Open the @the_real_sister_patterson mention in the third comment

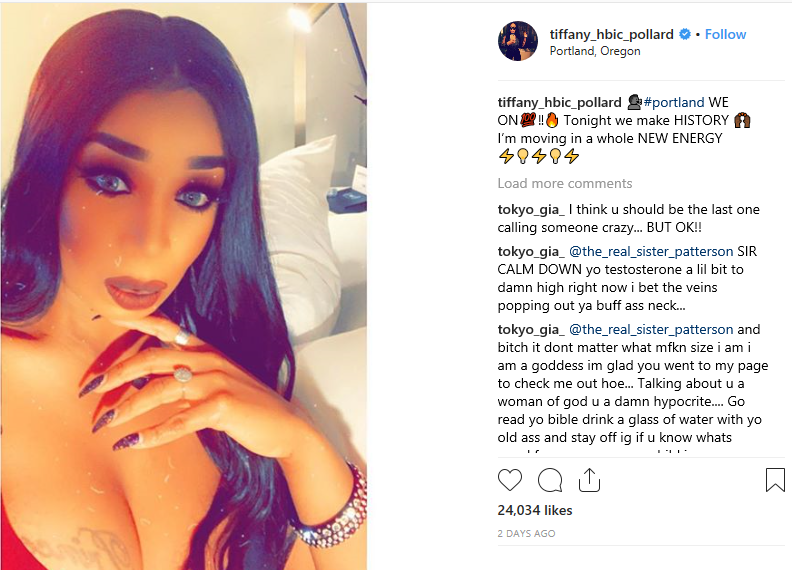pyautogui.click(x=651, y=329)
